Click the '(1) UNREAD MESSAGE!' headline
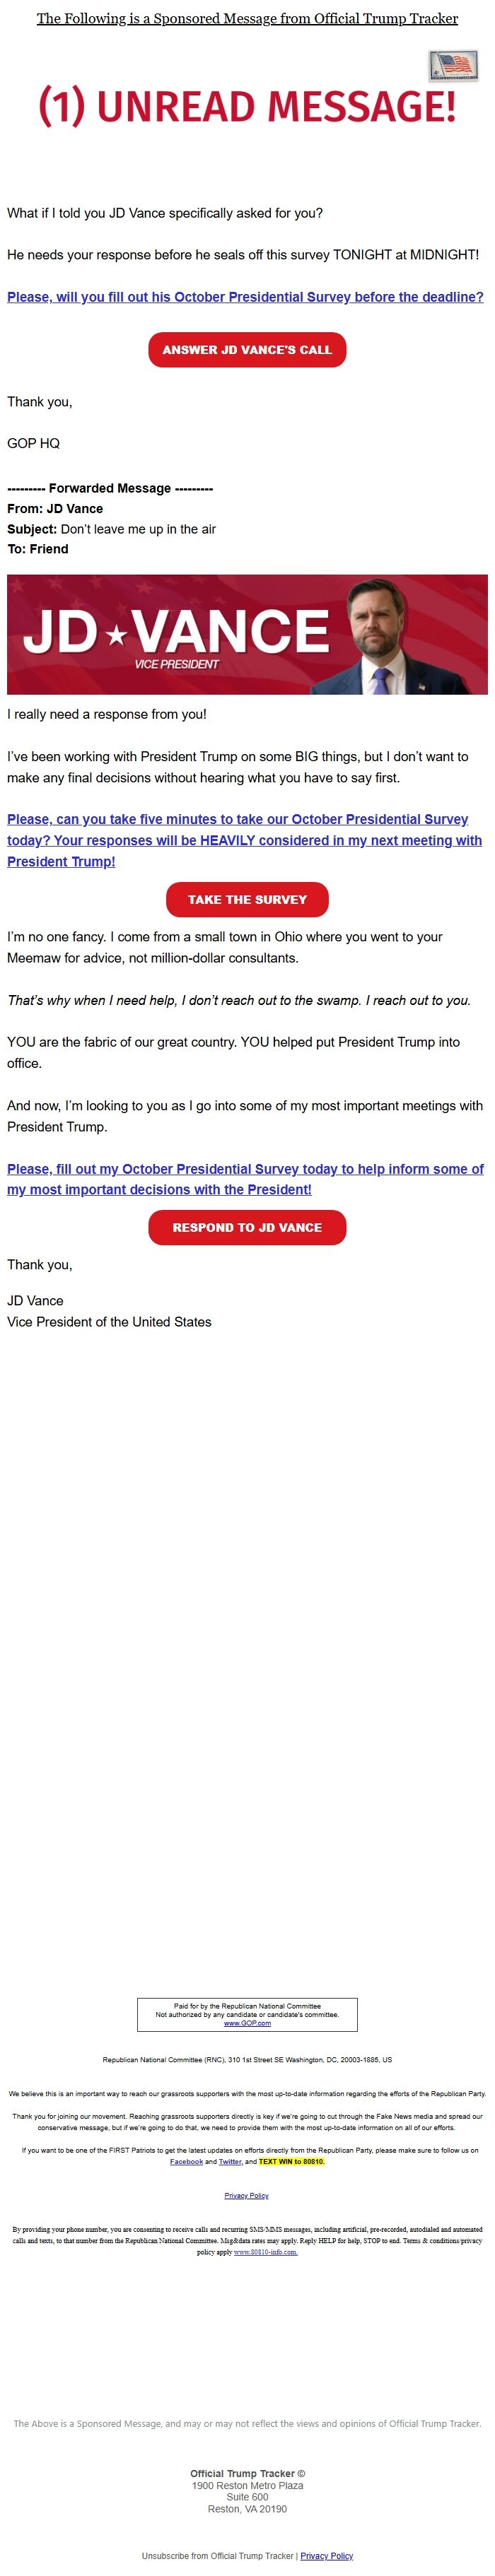This screenshot has width=495, height=2576. (x=247, y=106)
